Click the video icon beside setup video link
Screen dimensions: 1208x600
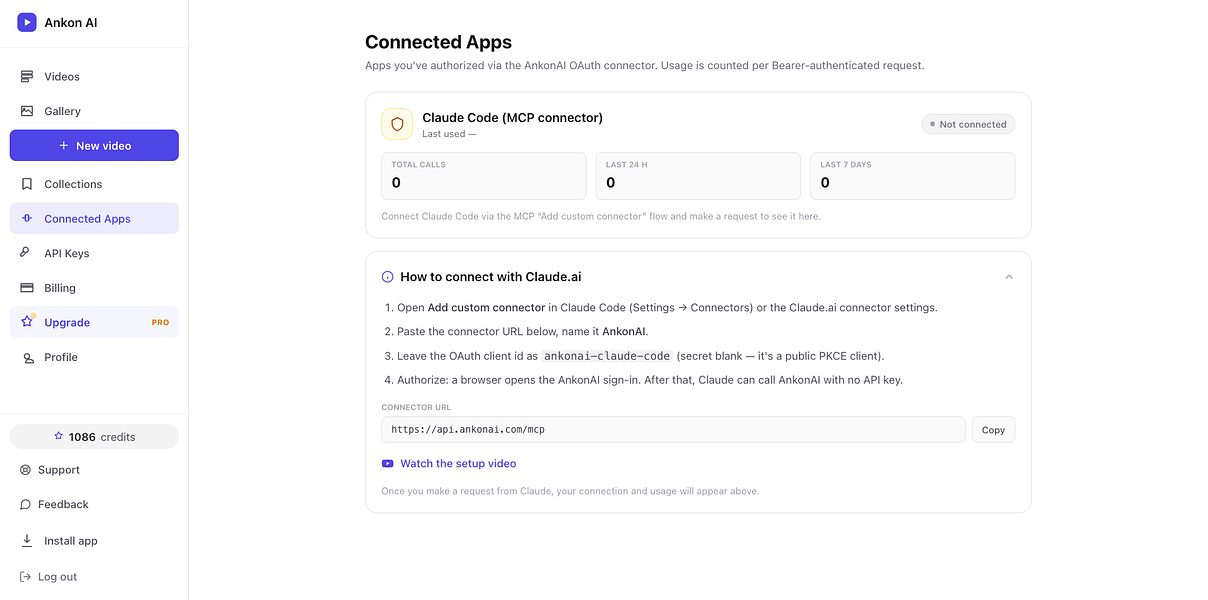387,464
